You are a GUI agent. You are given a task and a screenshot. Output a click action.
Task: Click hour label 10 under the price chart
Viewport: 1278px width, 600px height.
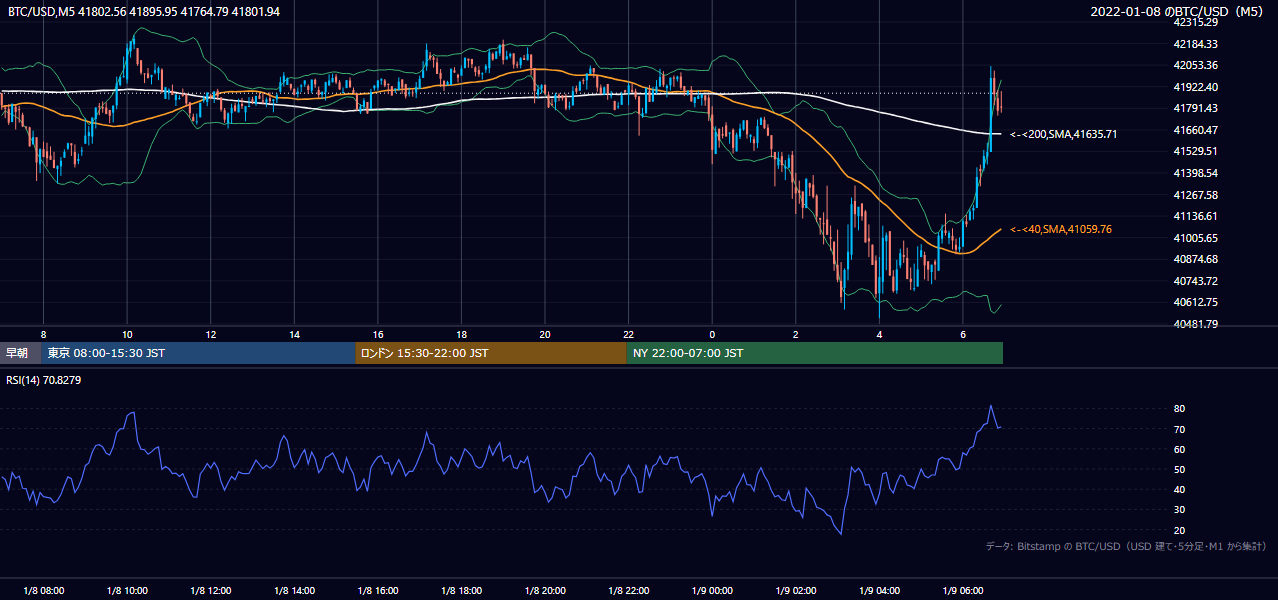pos(127,334)
